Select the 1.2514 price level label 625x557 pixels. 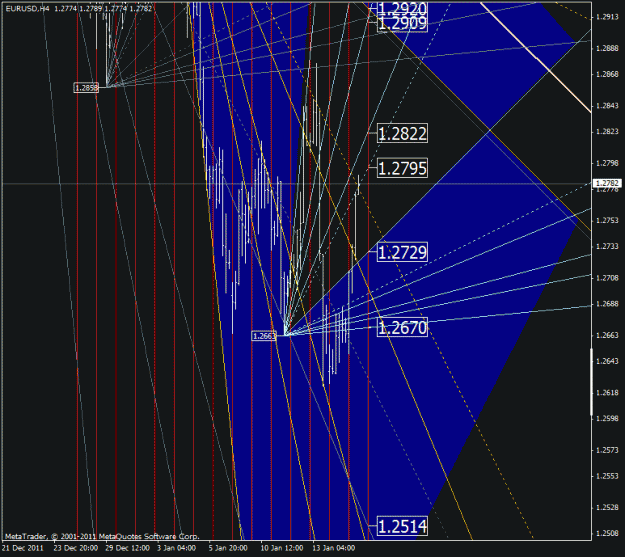[402, 526]
